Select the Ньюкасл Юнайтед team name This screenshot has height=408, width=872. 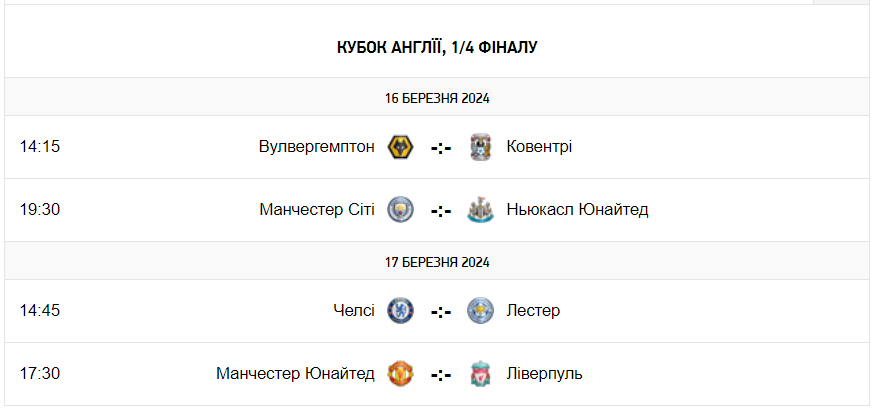click(577, 210)
